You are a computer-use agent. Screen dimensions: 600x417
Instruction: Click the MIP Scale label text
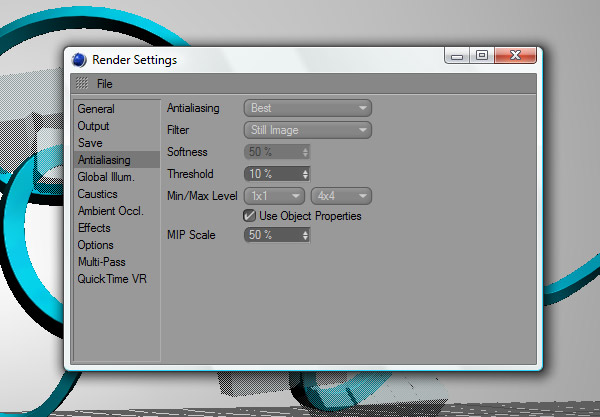click(x=191, y=235)
